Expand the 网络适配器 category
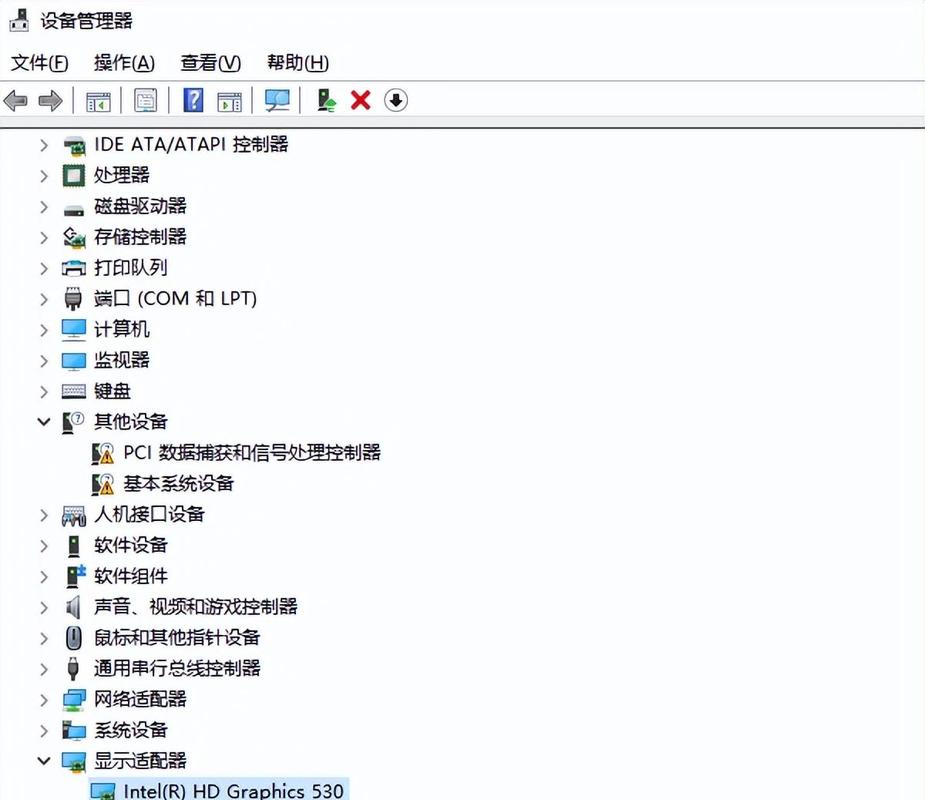The height and width of the screenshot is (800, 925). [43, 699]
